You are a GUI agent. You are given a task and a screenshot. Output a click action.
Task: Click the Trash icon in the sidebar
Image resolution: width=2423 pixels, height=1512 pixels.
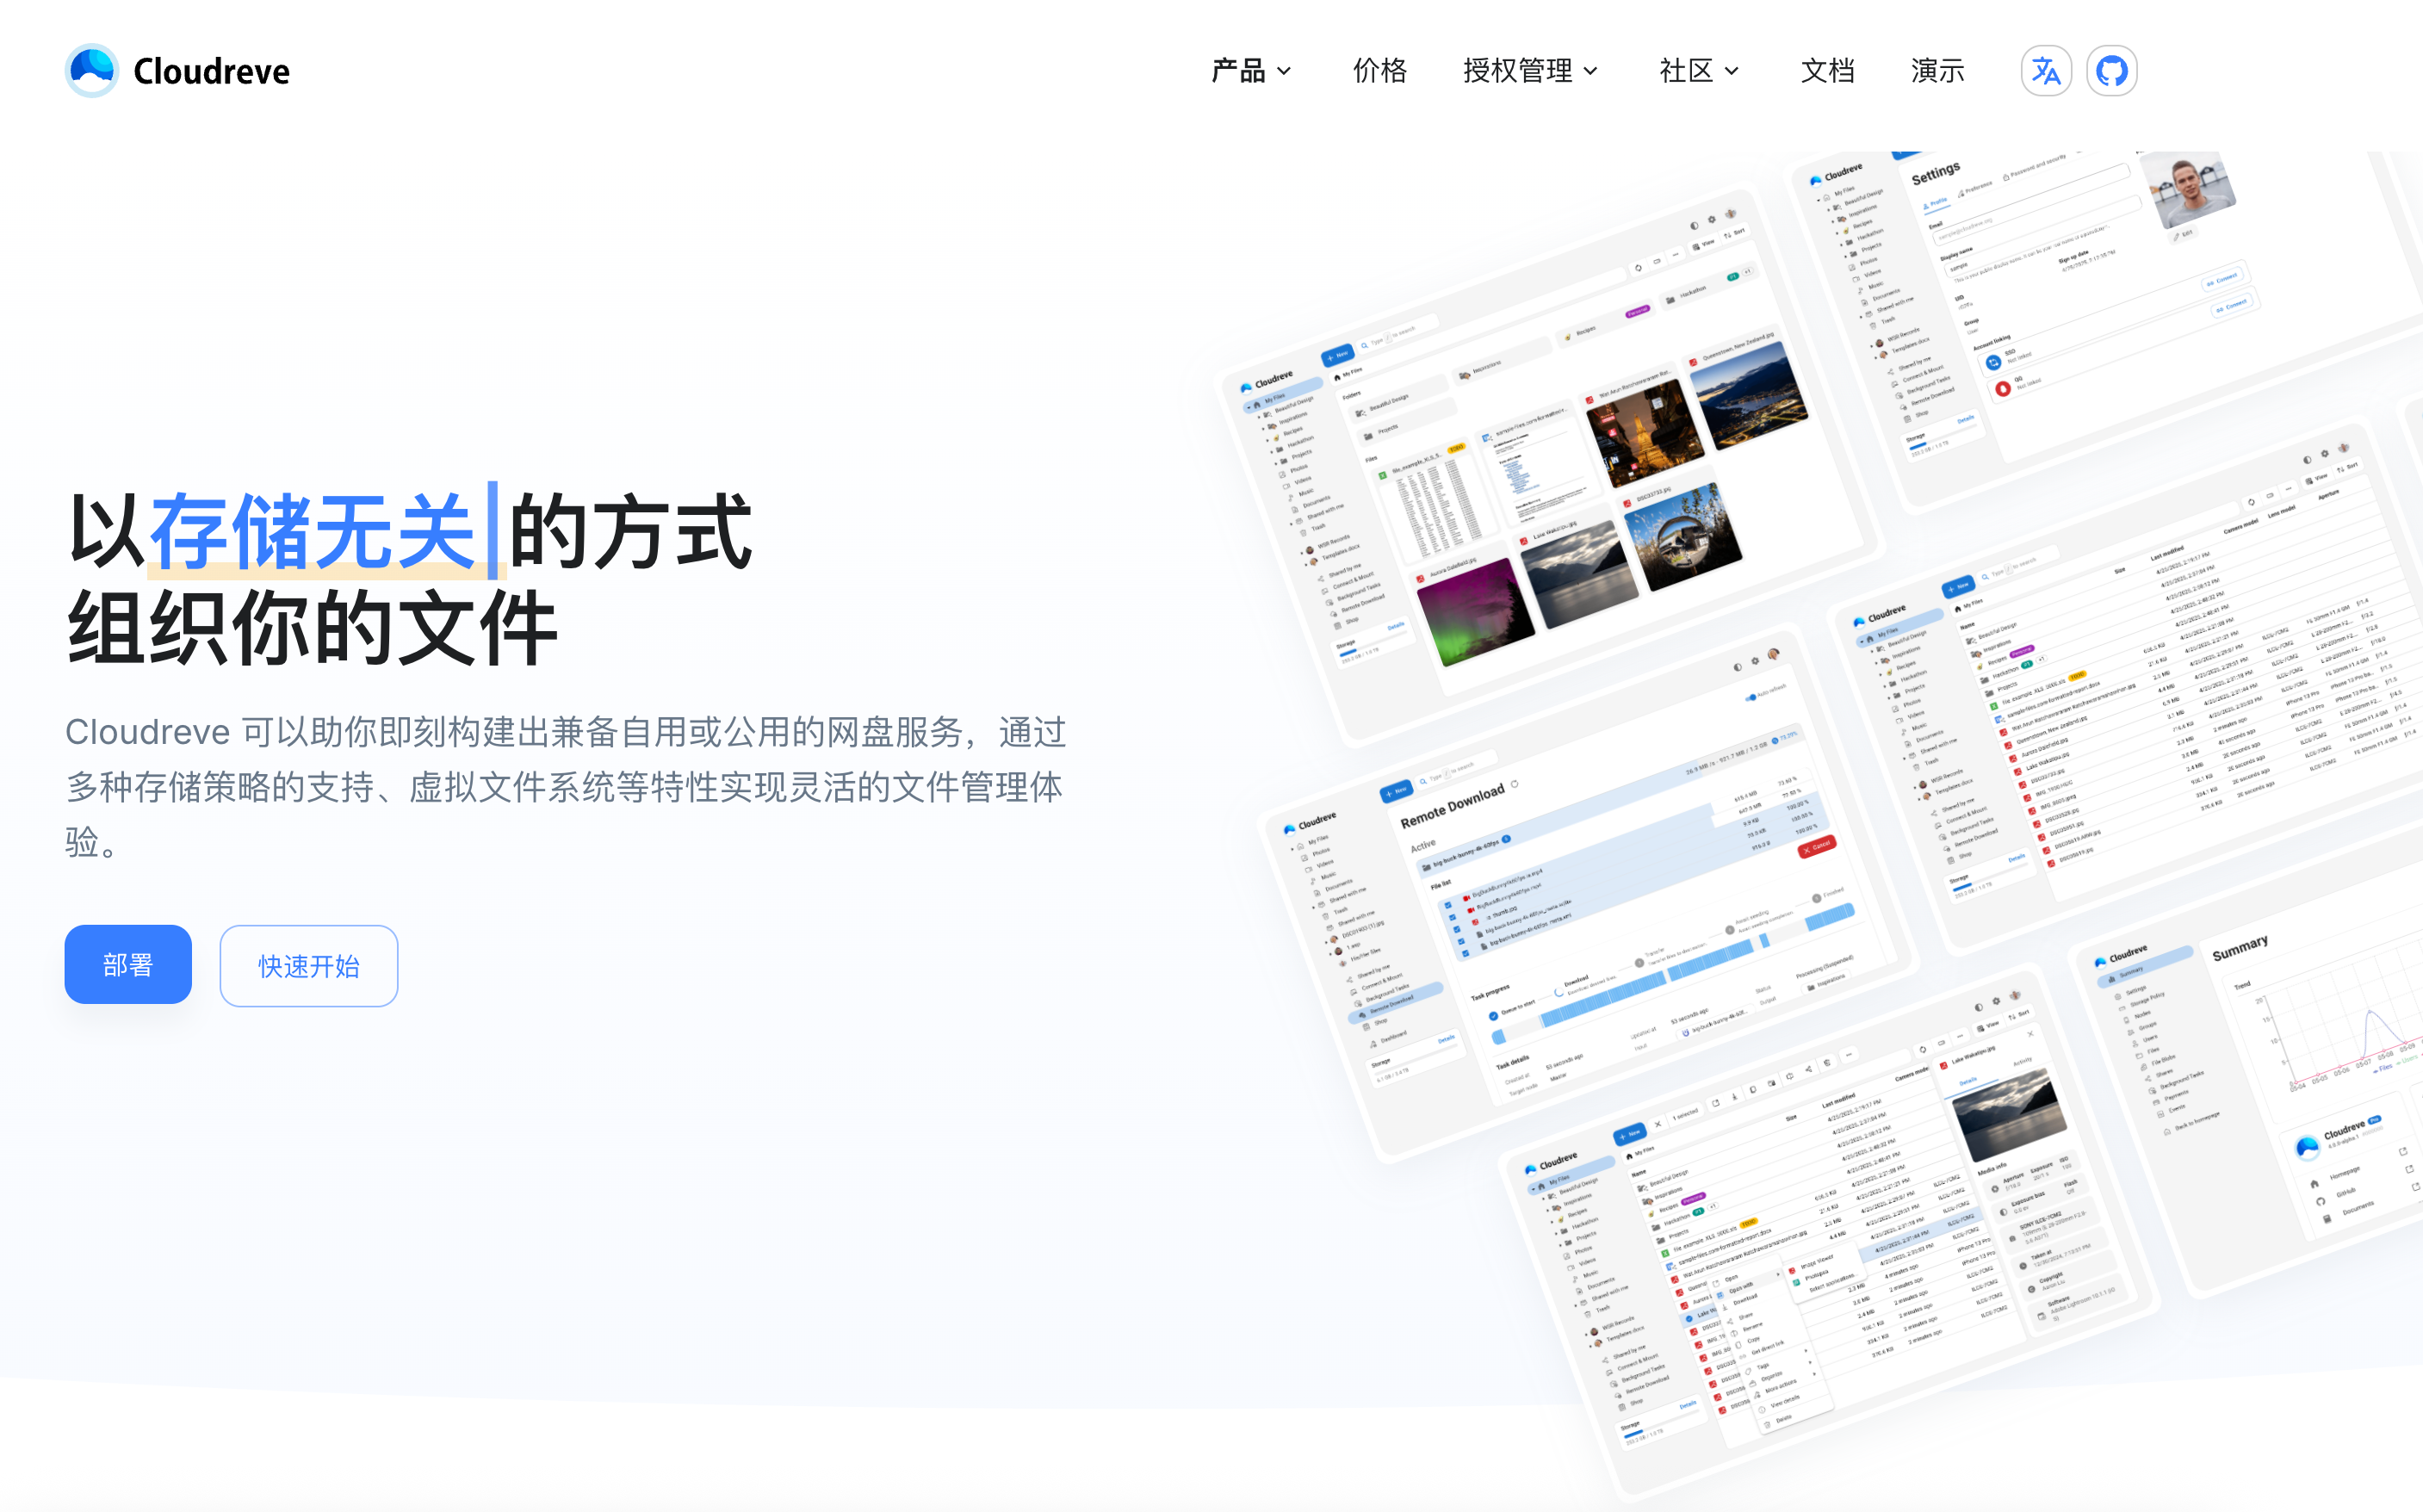(x=1326, y=917)
